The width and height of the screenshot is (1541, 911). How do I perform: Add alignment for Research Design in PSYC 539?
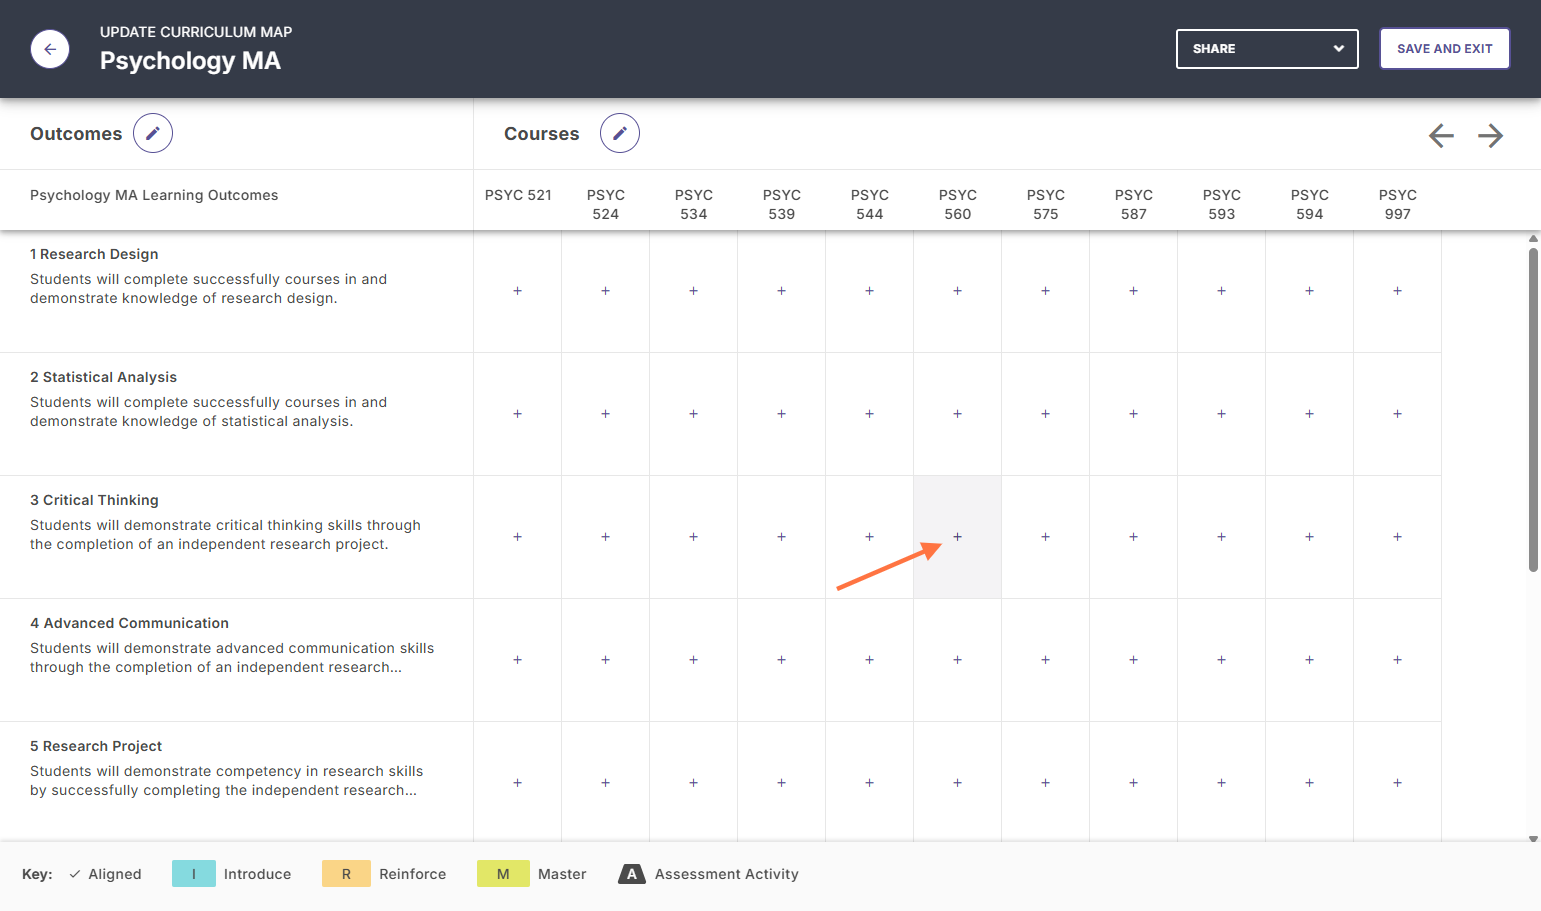click(x=782, y=291)
